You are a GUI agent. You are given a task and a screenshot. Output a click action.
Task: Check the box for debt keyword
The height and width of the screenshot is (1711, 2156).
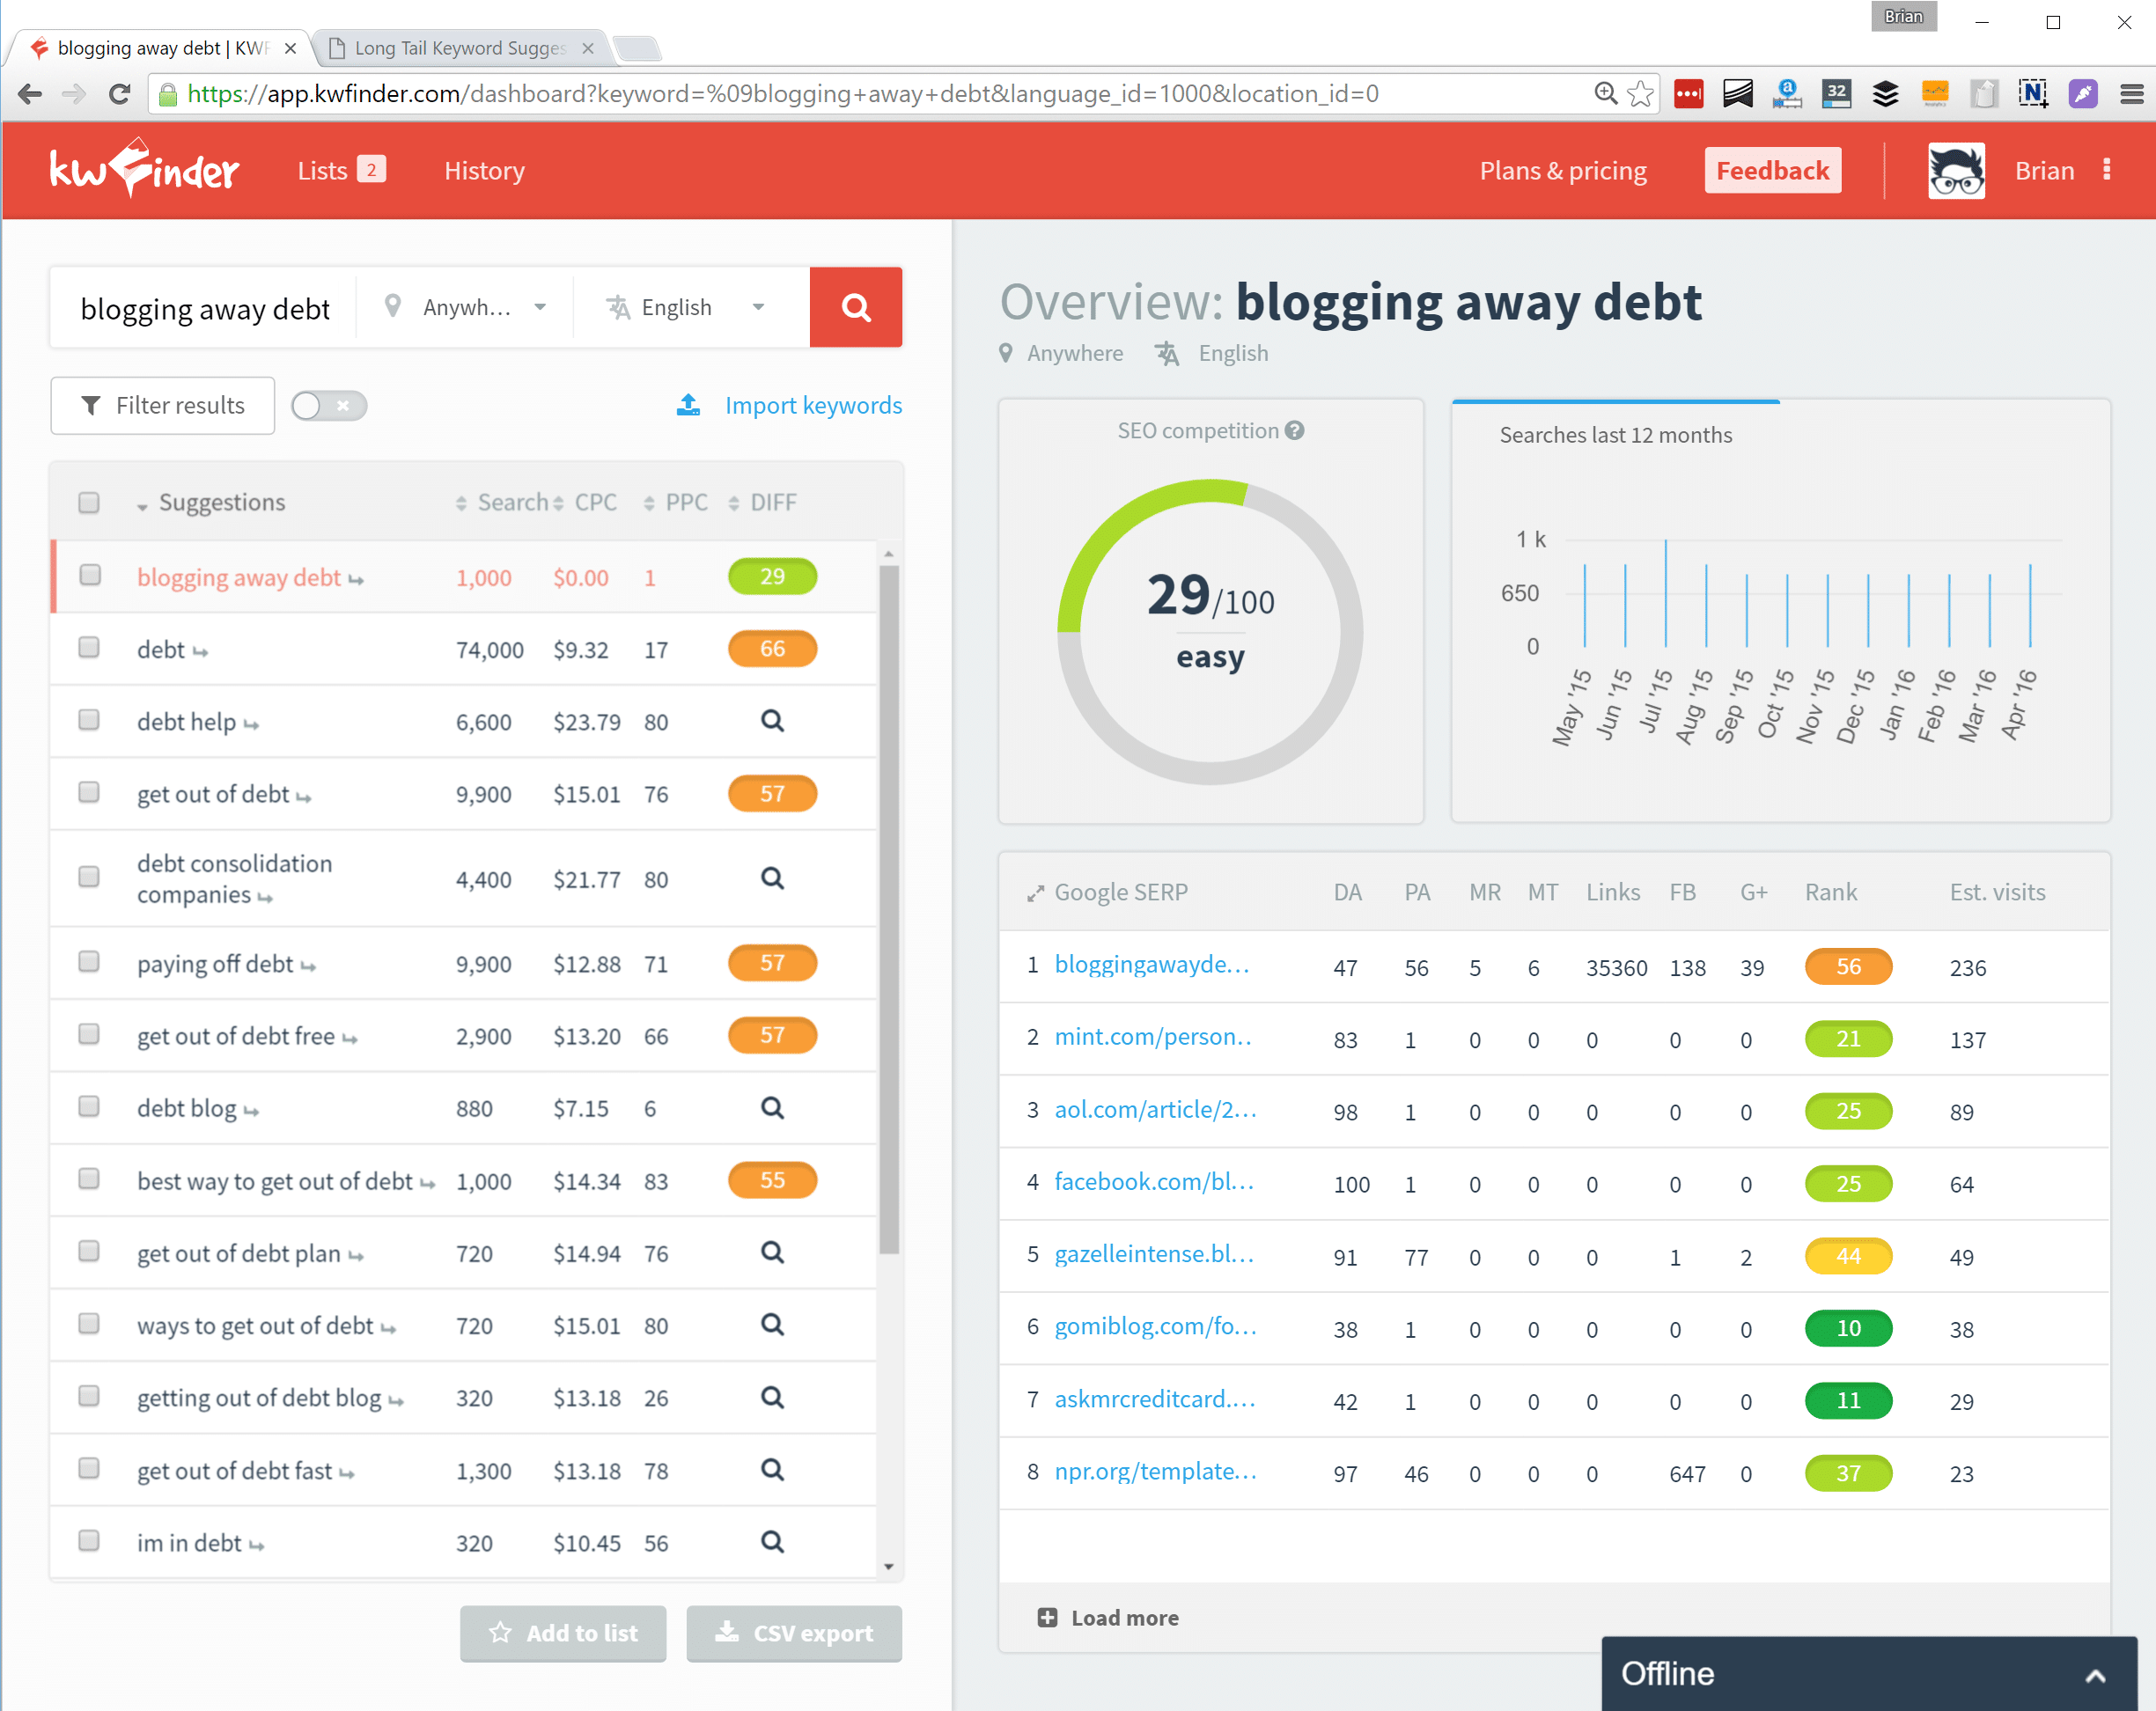coord(89,647)
